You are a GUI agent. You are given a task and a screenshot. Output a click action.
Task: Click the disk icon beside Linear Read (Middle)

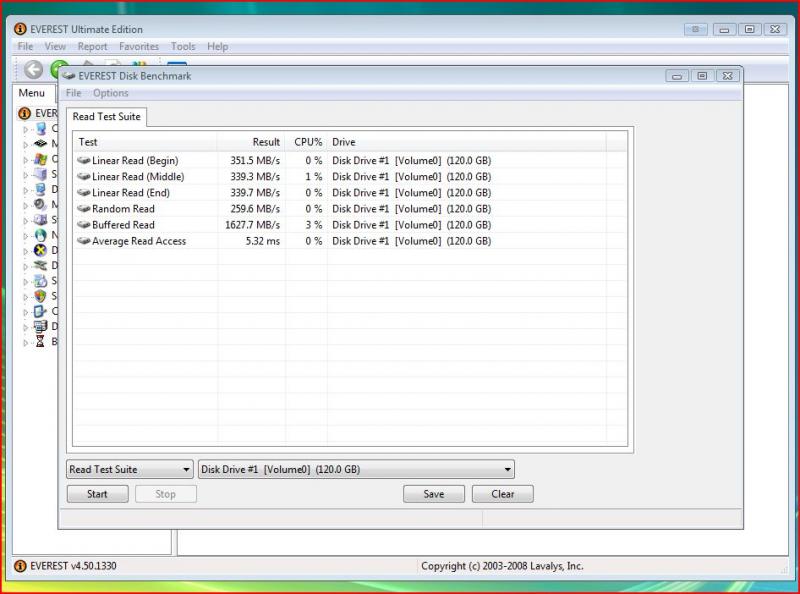click(84, 177)
